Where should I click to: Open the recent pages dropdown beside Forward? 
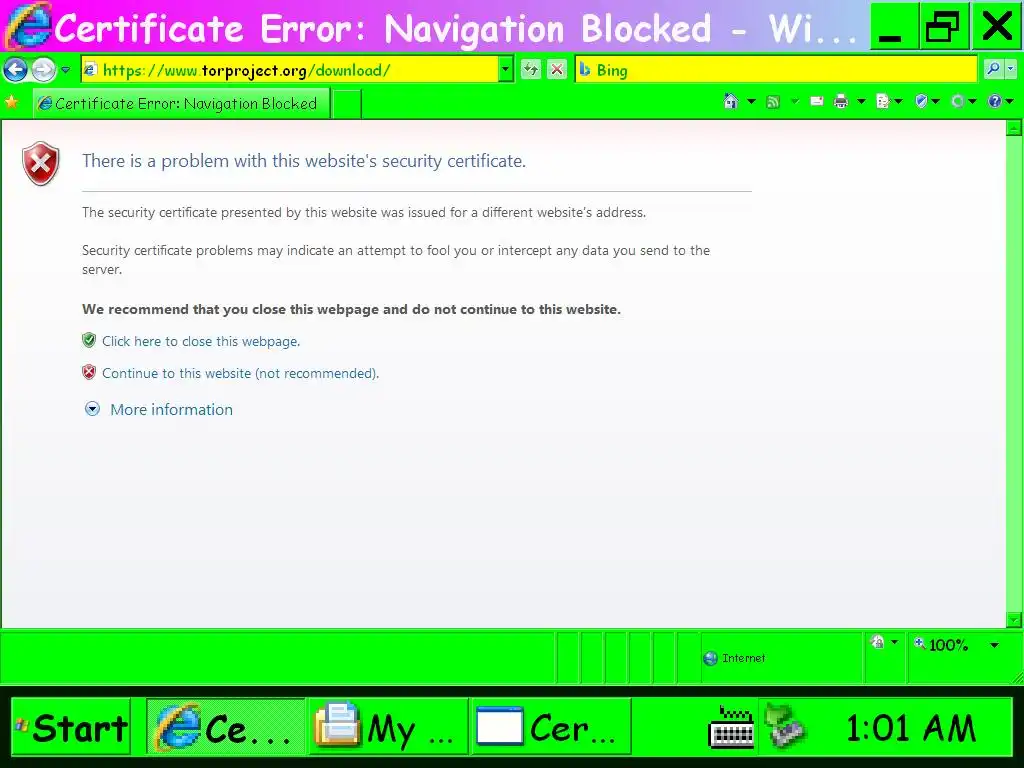click(65, 70)
